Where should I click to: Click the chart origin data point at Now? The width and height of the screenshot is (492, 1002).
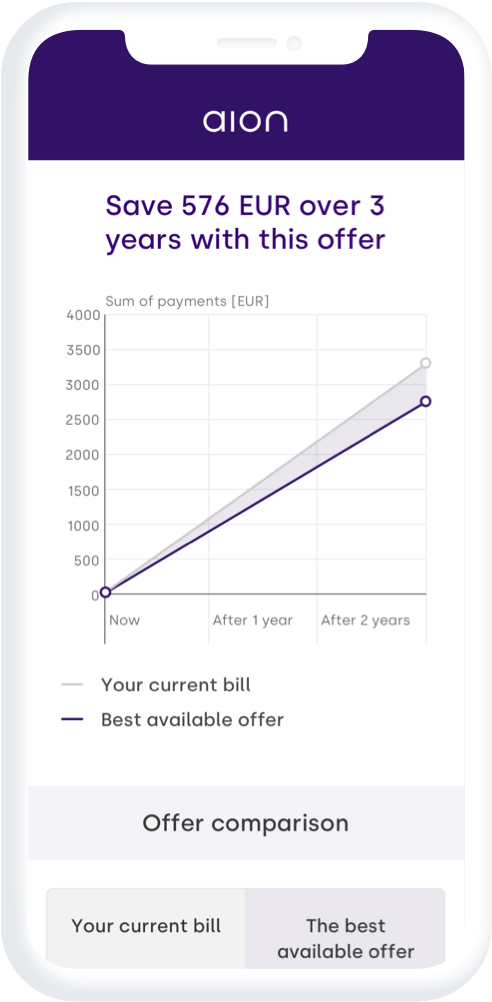coord(105,592)
